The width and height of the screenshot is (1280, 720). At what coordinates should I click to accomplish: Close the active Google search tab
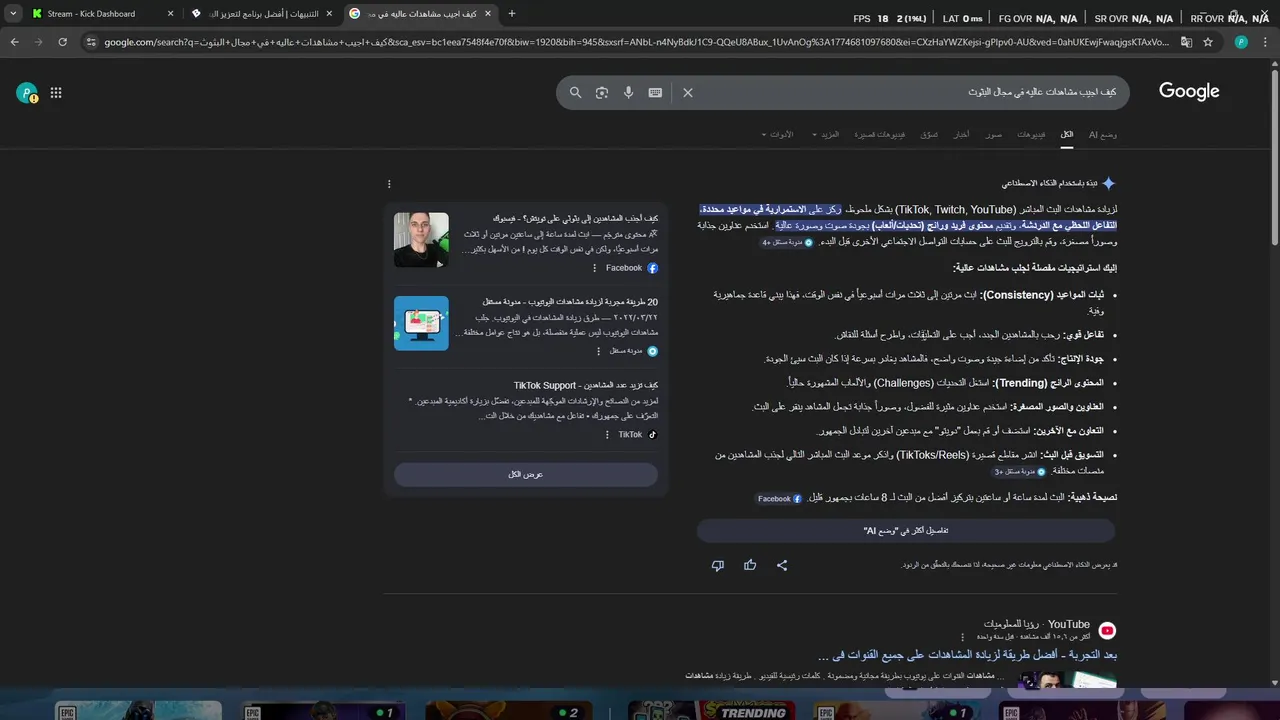[489, 14]
